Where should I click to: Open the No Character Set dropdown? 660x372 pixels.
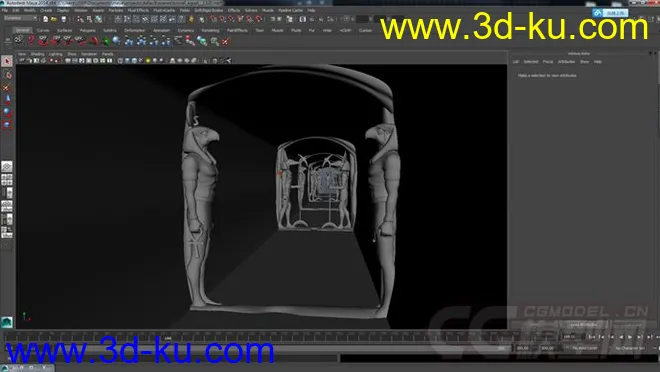coord(630,348)
